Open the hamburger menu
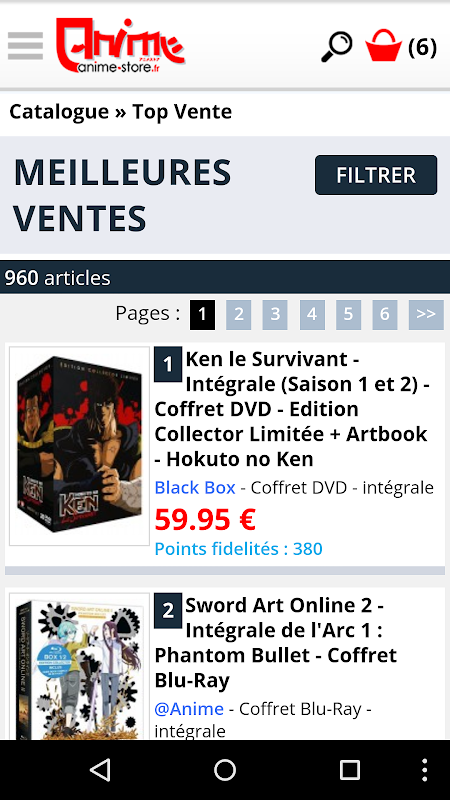The image size is (450, 800). [x=25, y=46]
